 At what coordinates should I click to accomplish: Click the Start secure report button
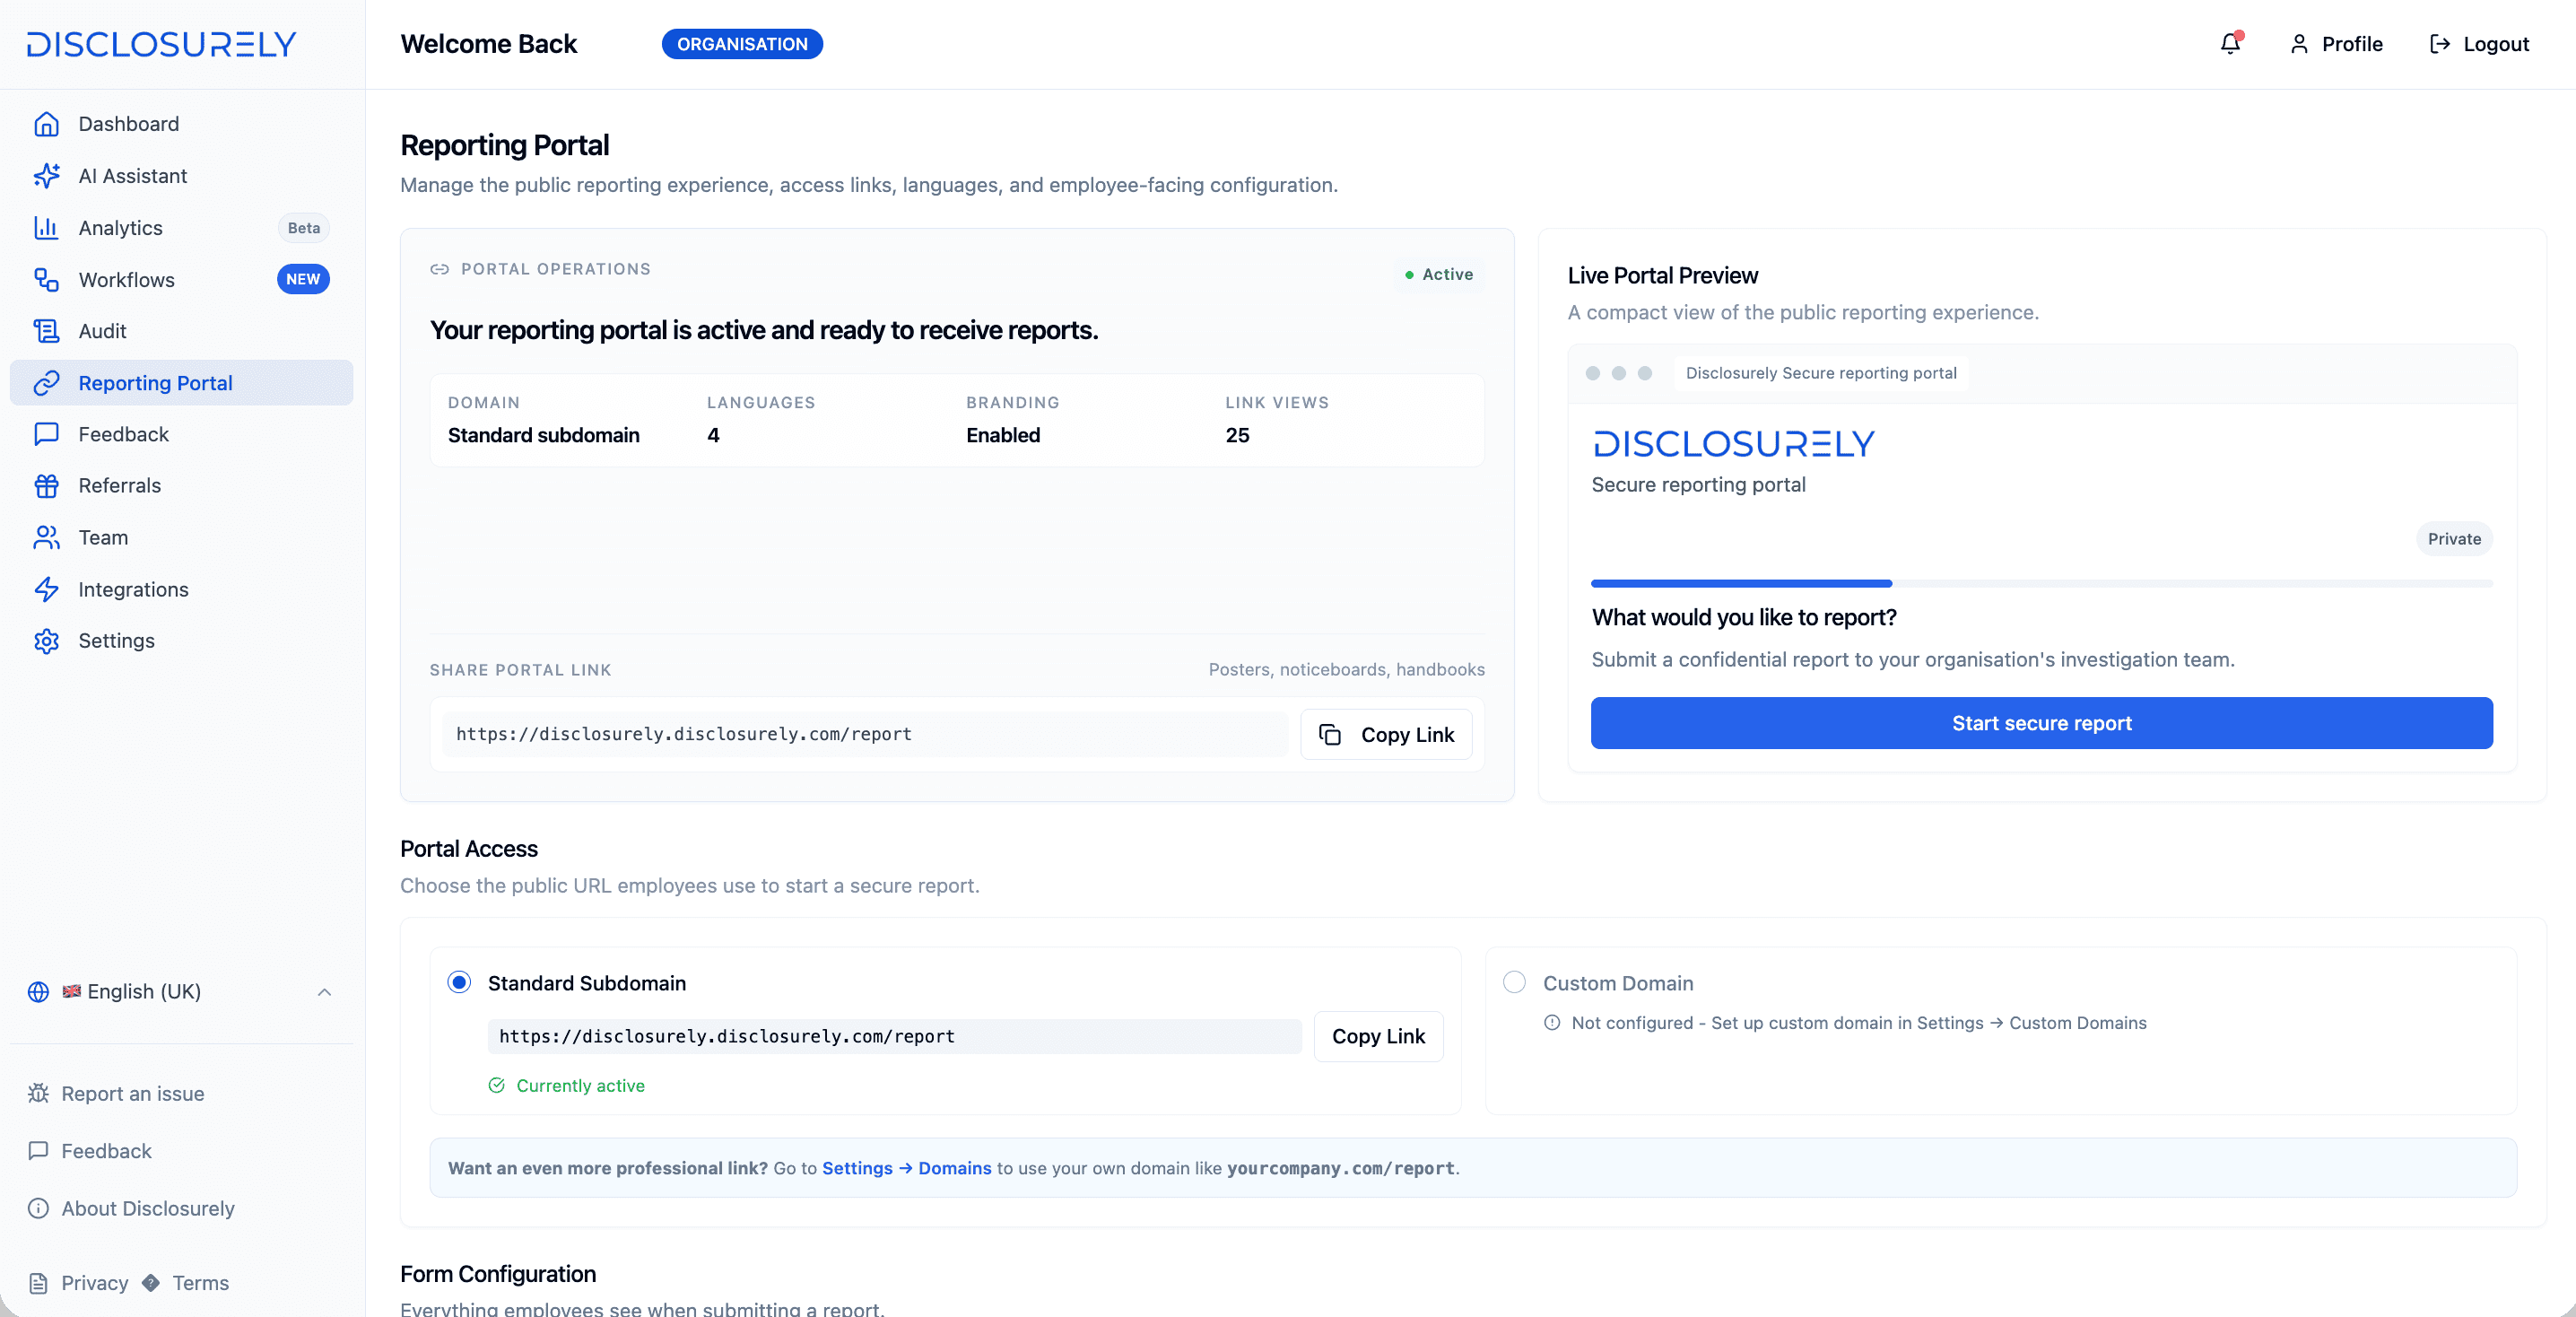[2041, 723]
